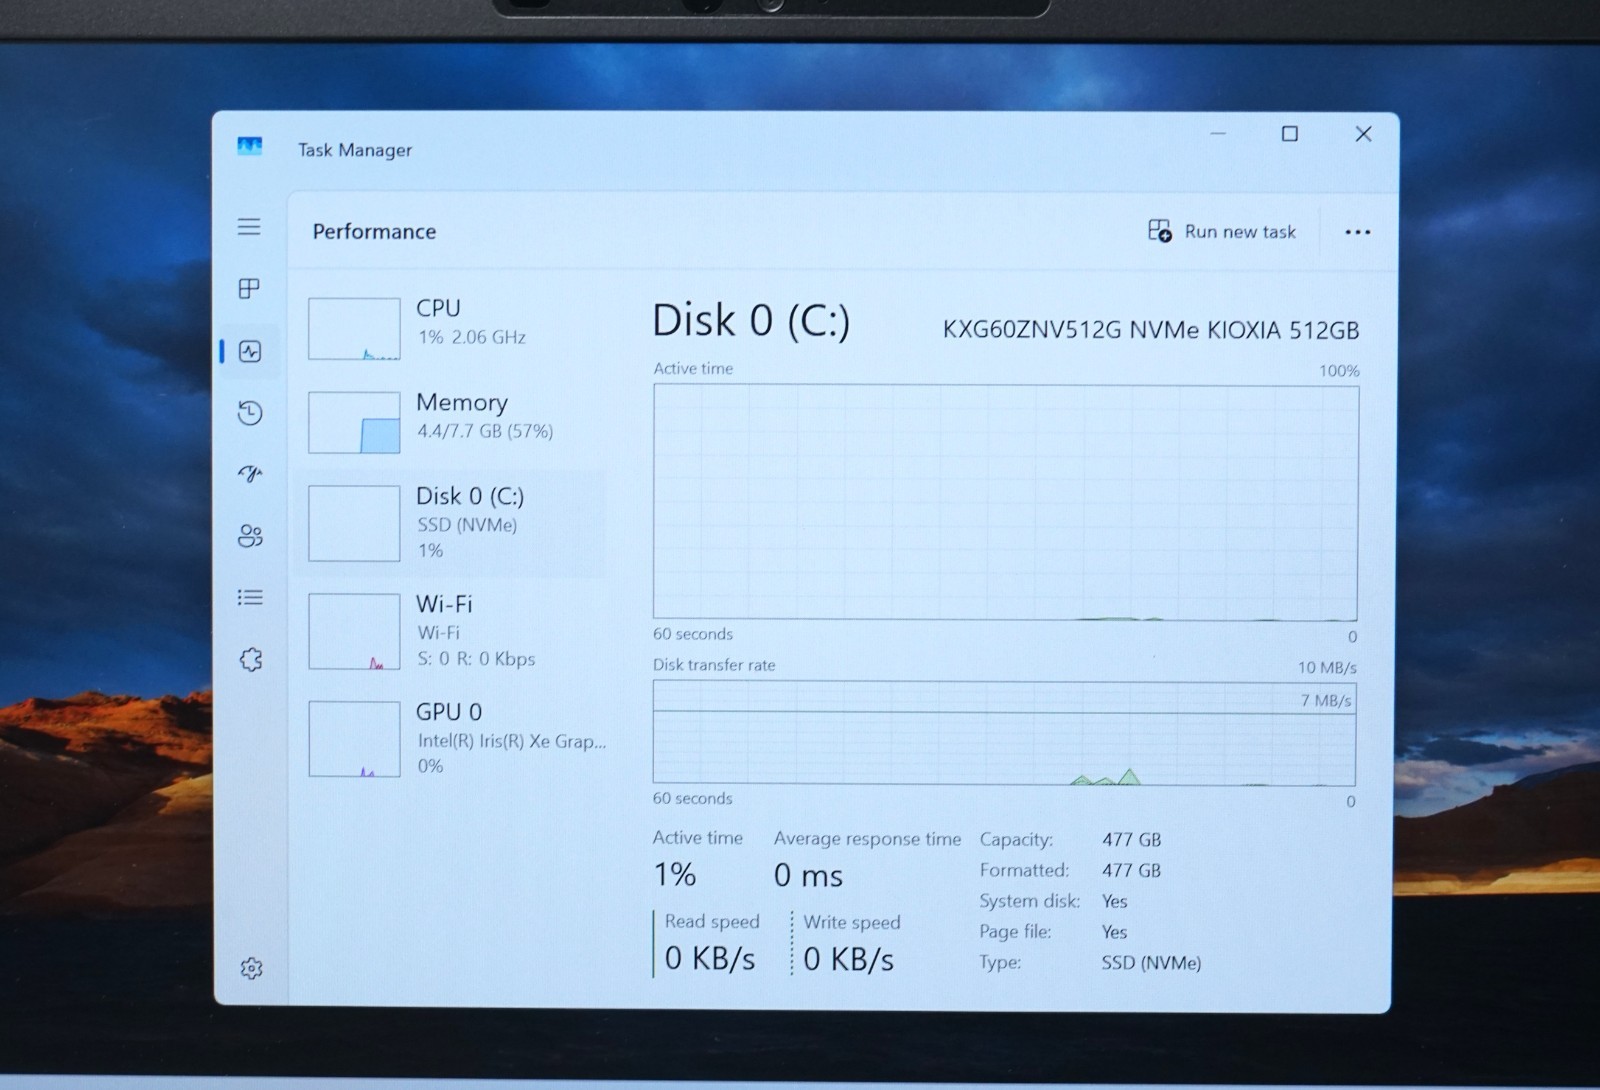Click the Task Manager window title
This screenshot has width=1600, height=1090.
tap(355, 150)
